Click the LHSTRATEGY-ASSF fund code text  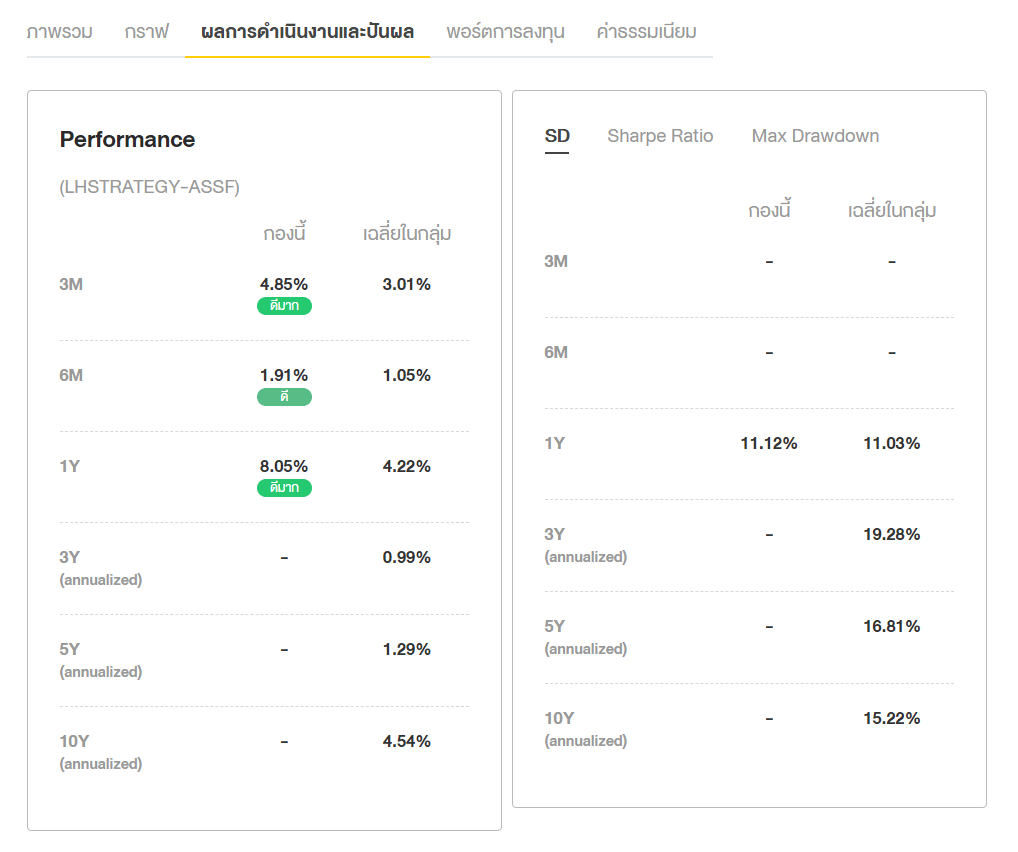(150, 187)
